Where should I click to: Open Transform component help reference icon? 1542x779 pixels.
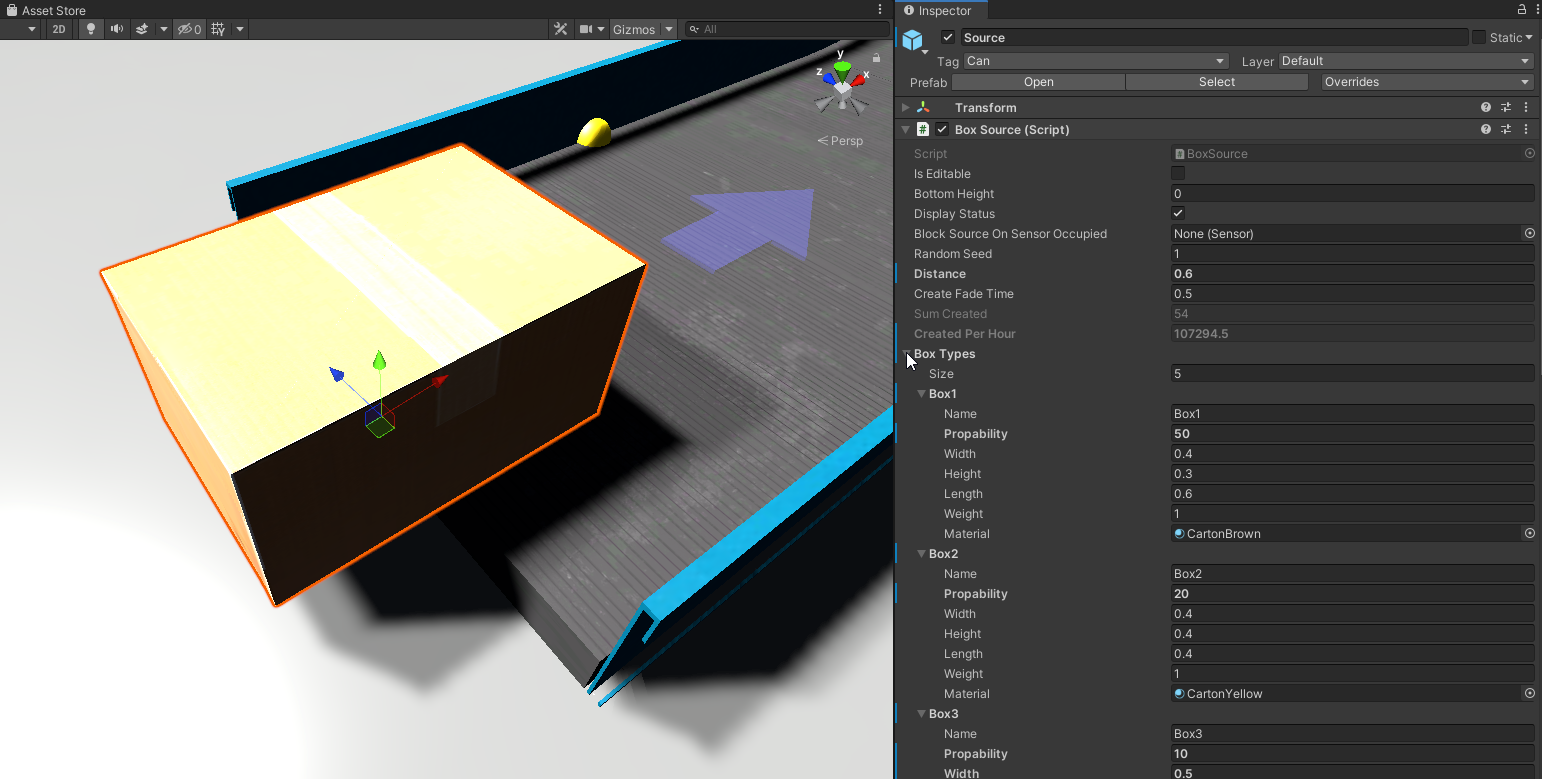click(x=1486, y=107)
